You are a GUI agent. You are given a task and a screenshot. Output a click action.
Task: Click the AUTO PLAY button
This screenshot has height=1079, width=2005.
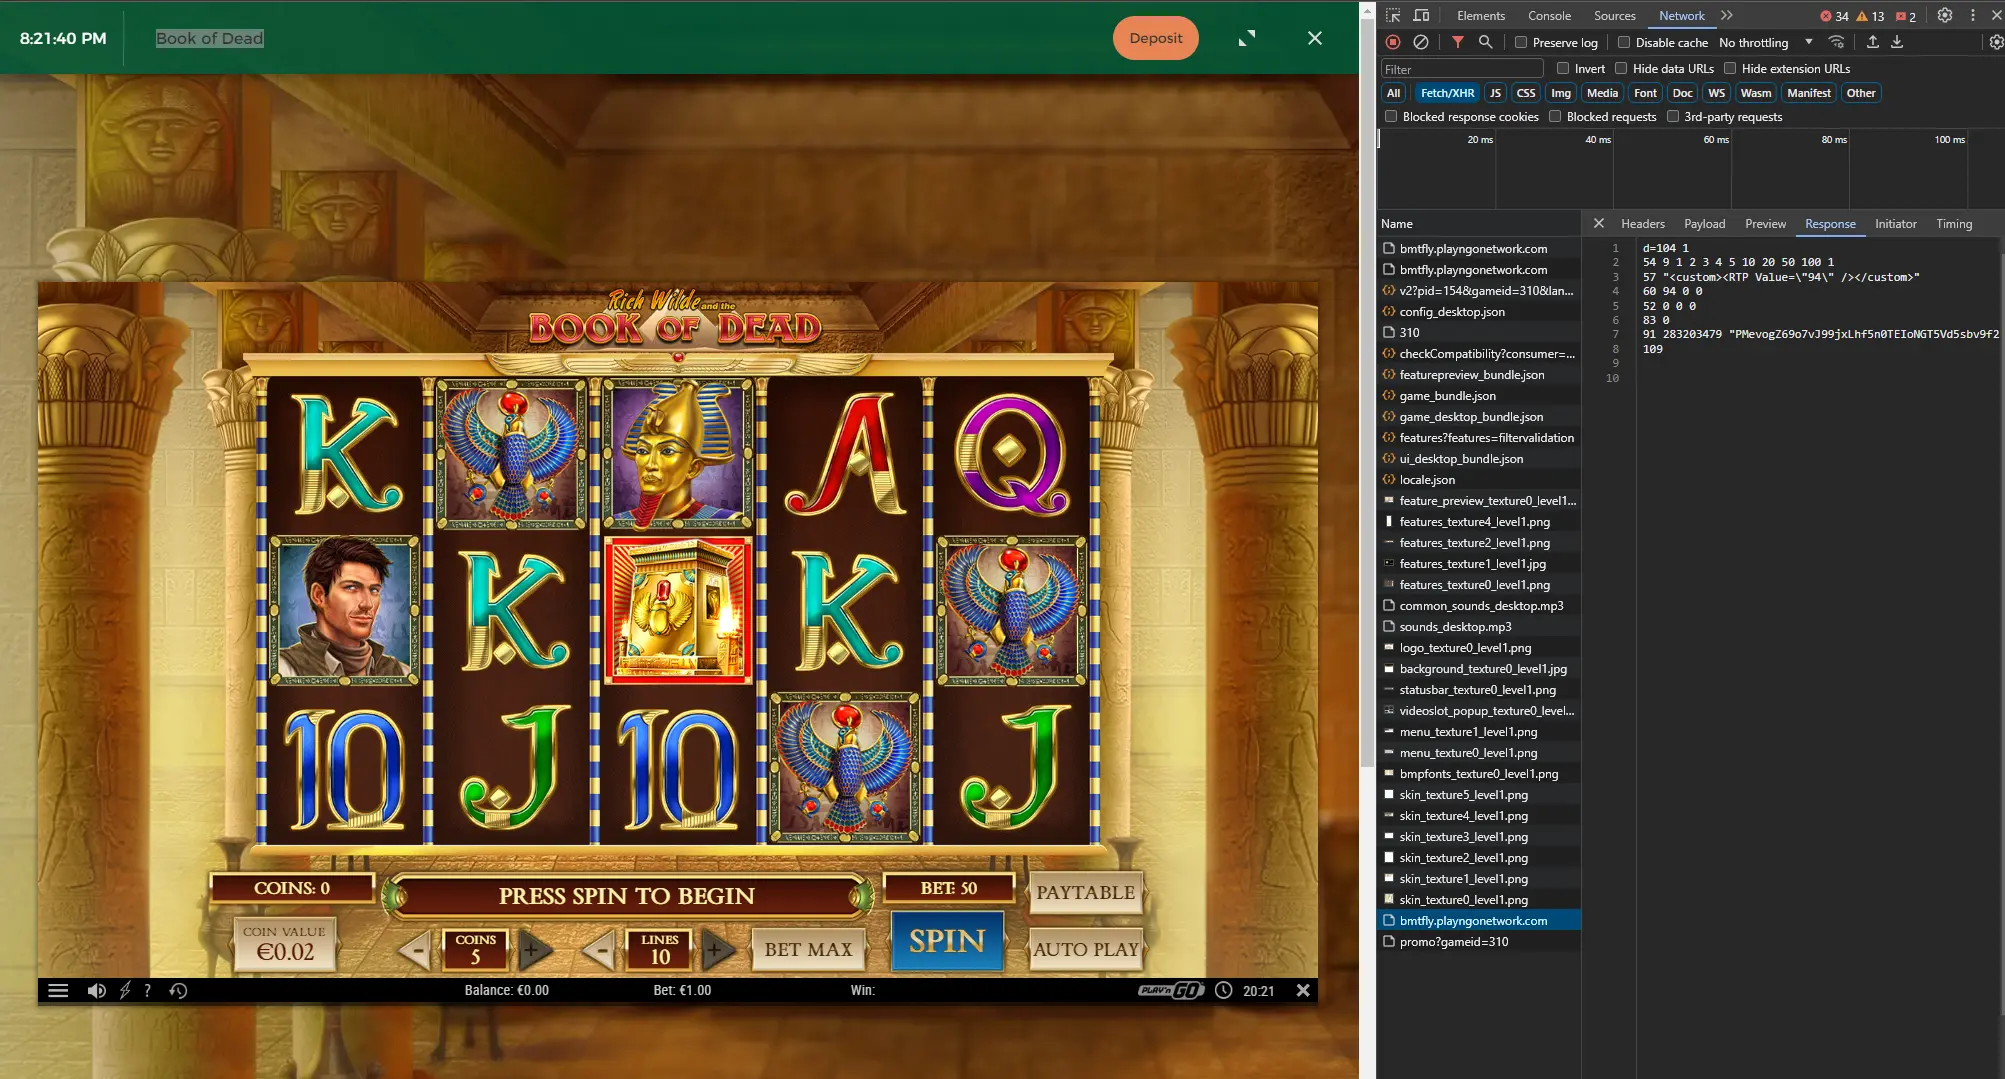tap(1085, 949)
